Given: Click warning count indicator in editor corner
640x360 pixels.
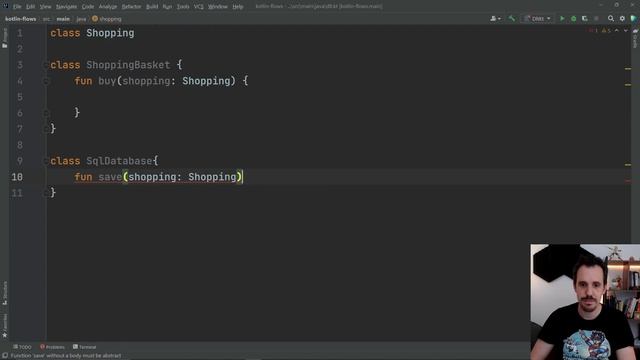Looking at the screenshot, I should pyautogui.click(x=606, y=31).
